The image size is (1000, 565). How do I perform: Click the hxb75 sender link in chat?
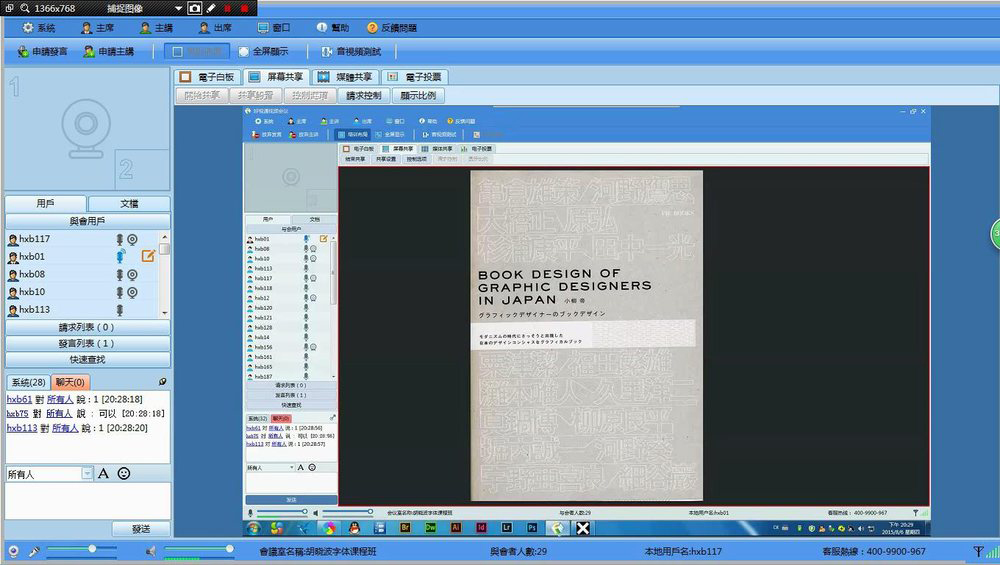point(18,414)
